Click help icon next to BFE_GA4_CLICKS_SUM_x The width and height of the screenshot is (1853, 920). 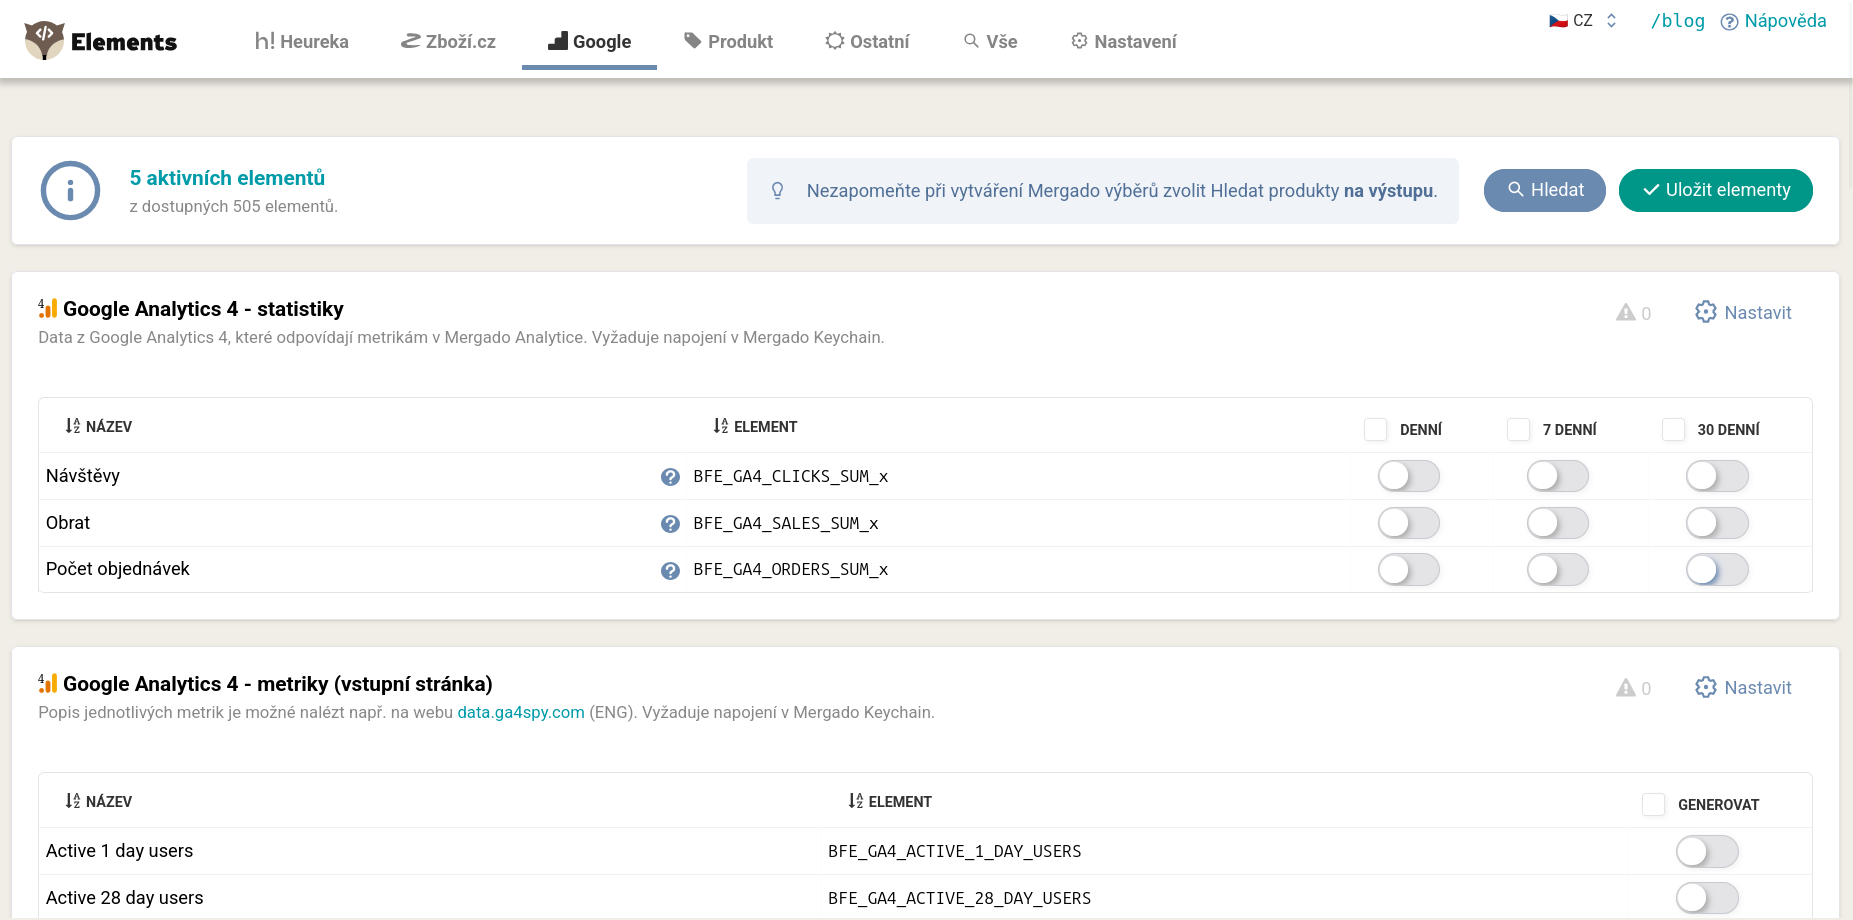(670, 477)
